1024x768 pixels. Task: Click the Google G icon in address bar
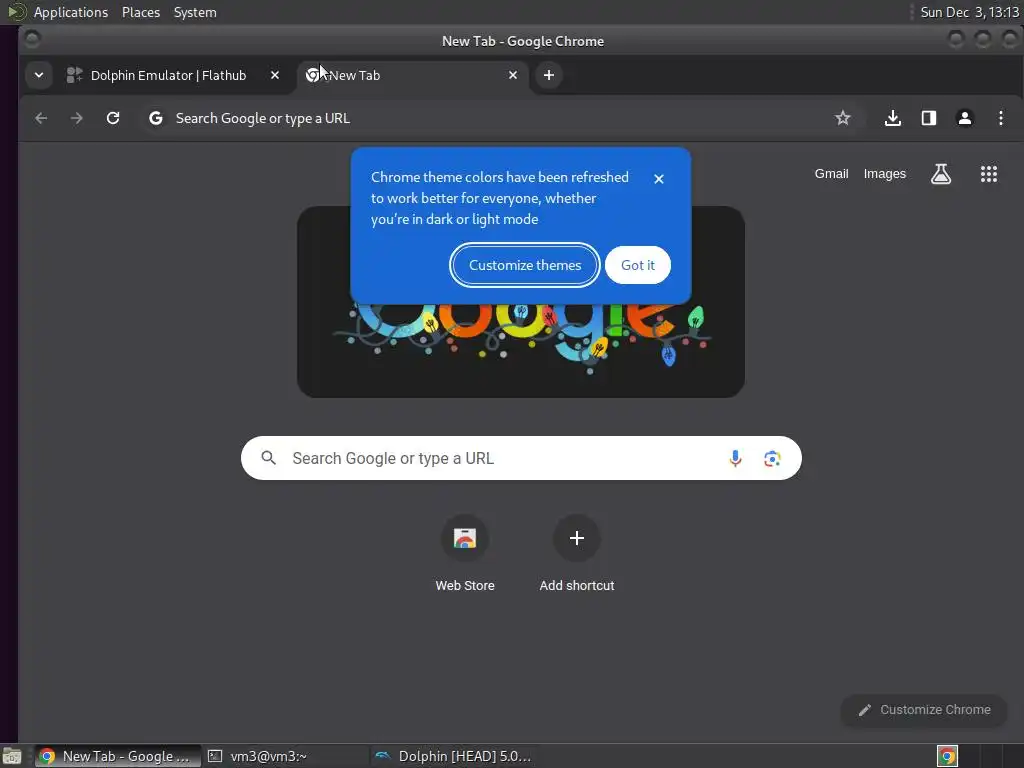(155, 118)
